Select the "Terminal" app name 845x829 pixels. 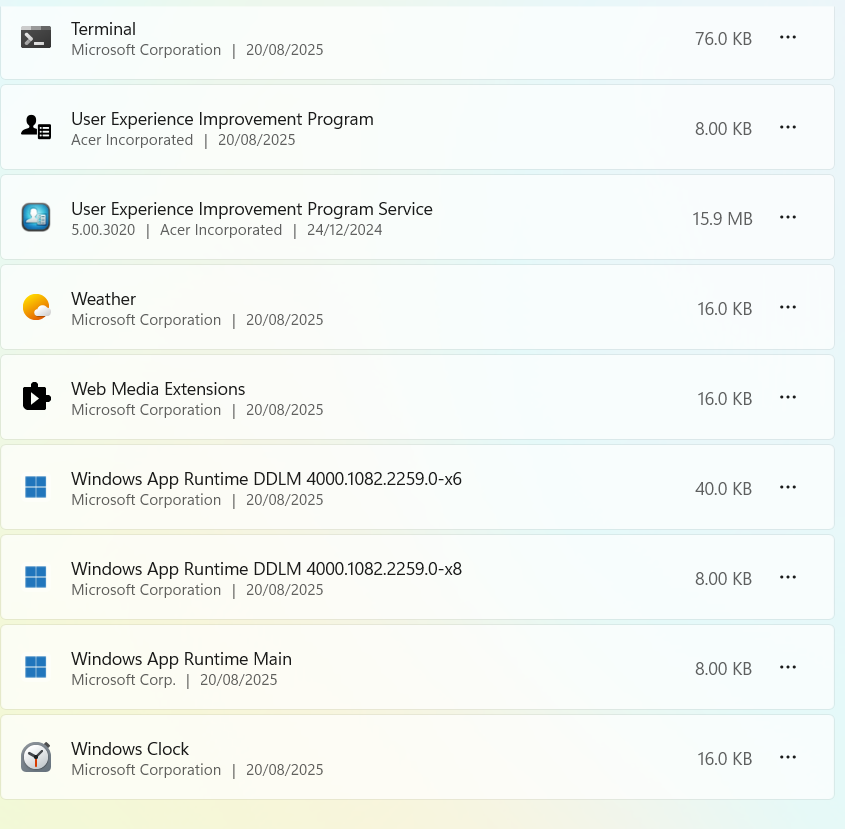(103, 29)
